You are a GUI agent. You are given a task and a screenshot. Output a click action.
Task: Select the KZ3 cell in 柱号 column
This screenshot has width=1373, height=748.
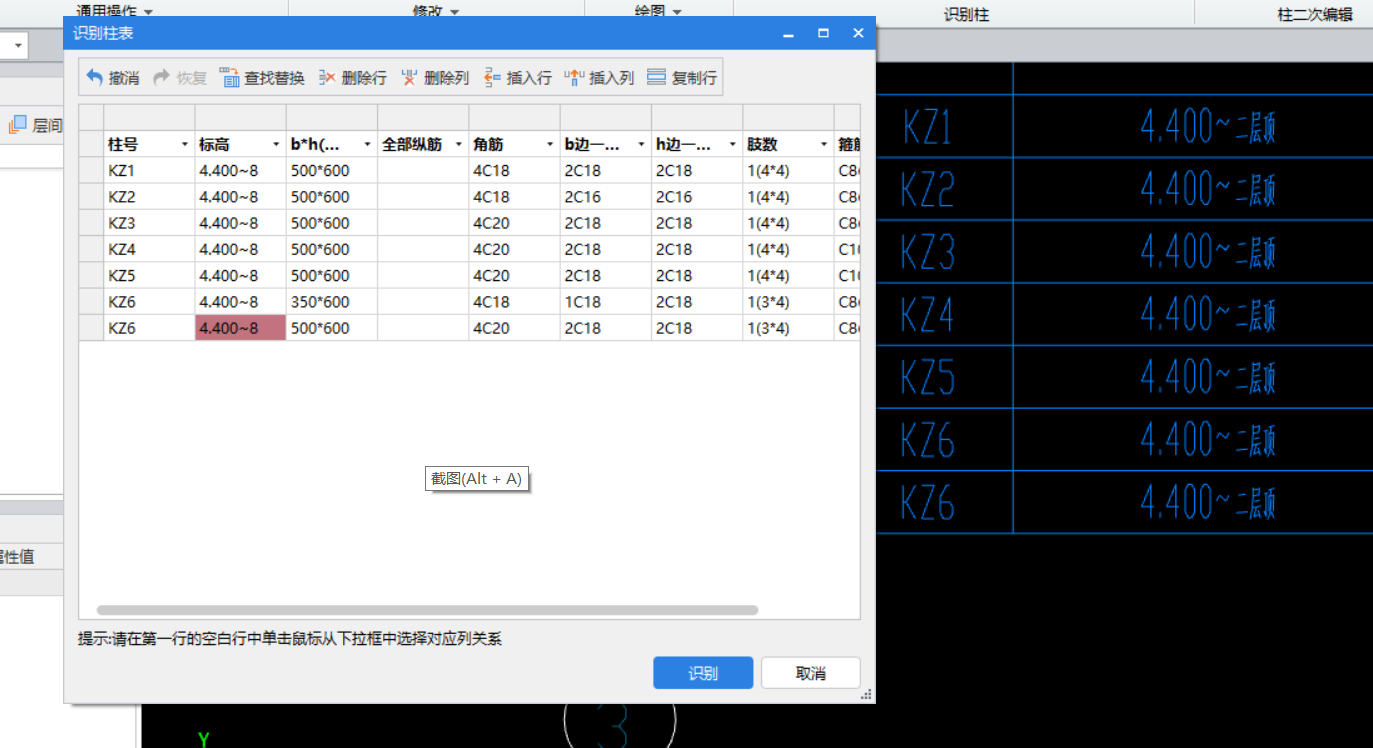click(x=149, y=223)
